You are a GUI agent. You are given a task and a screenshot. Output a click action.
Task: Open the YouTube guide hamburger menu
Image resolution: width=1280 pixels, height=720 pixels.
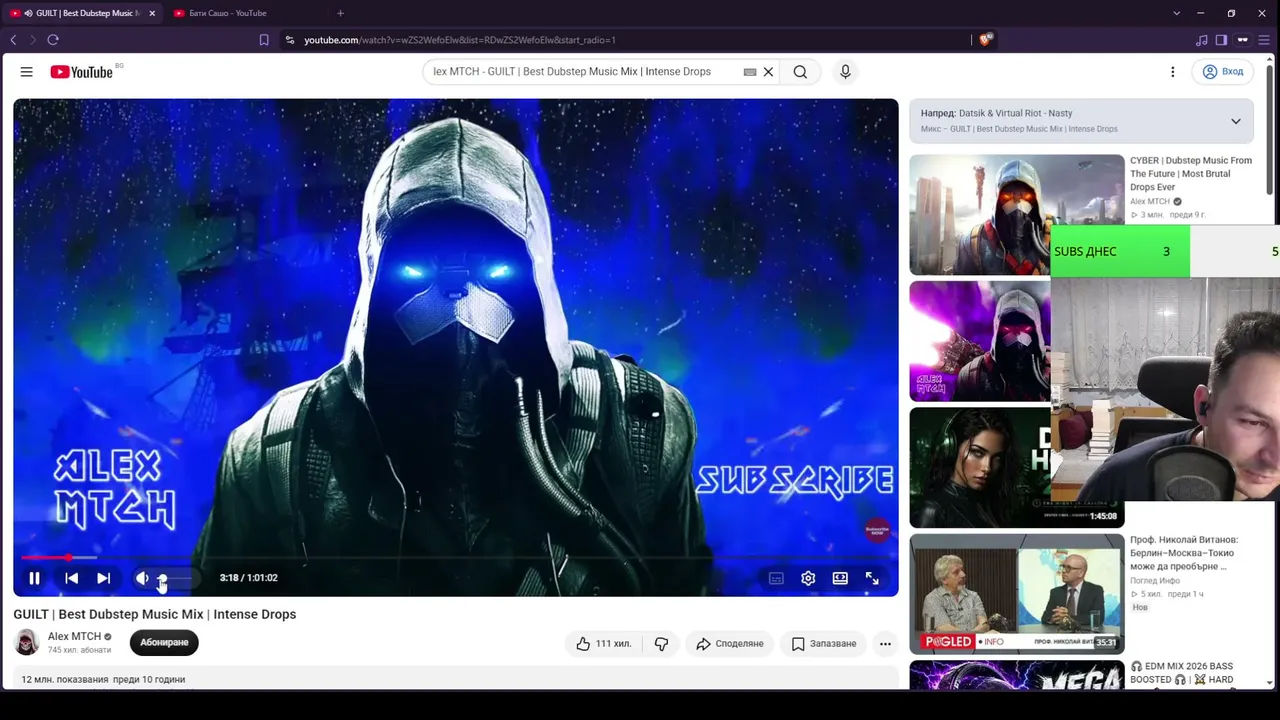27,72
